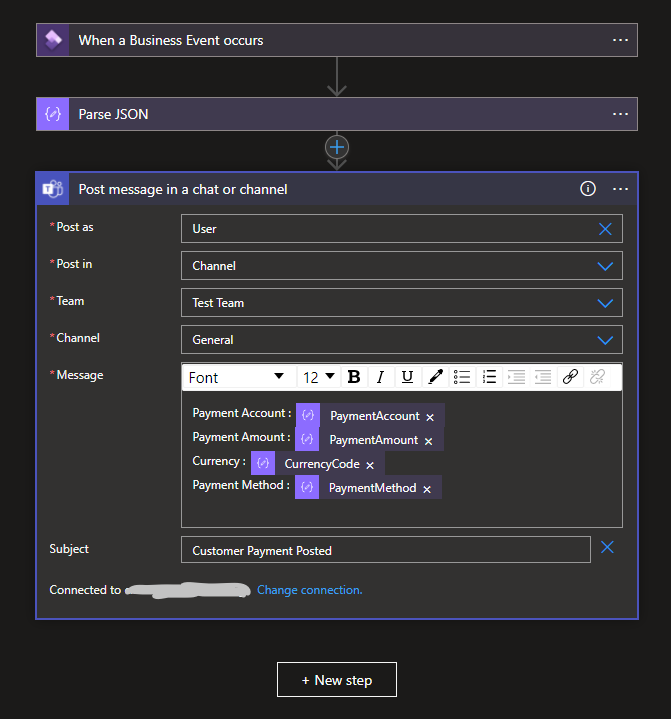The image size is (671, 719).
Task: Open options menu for Business Event trigger
Action: (620, 40)
